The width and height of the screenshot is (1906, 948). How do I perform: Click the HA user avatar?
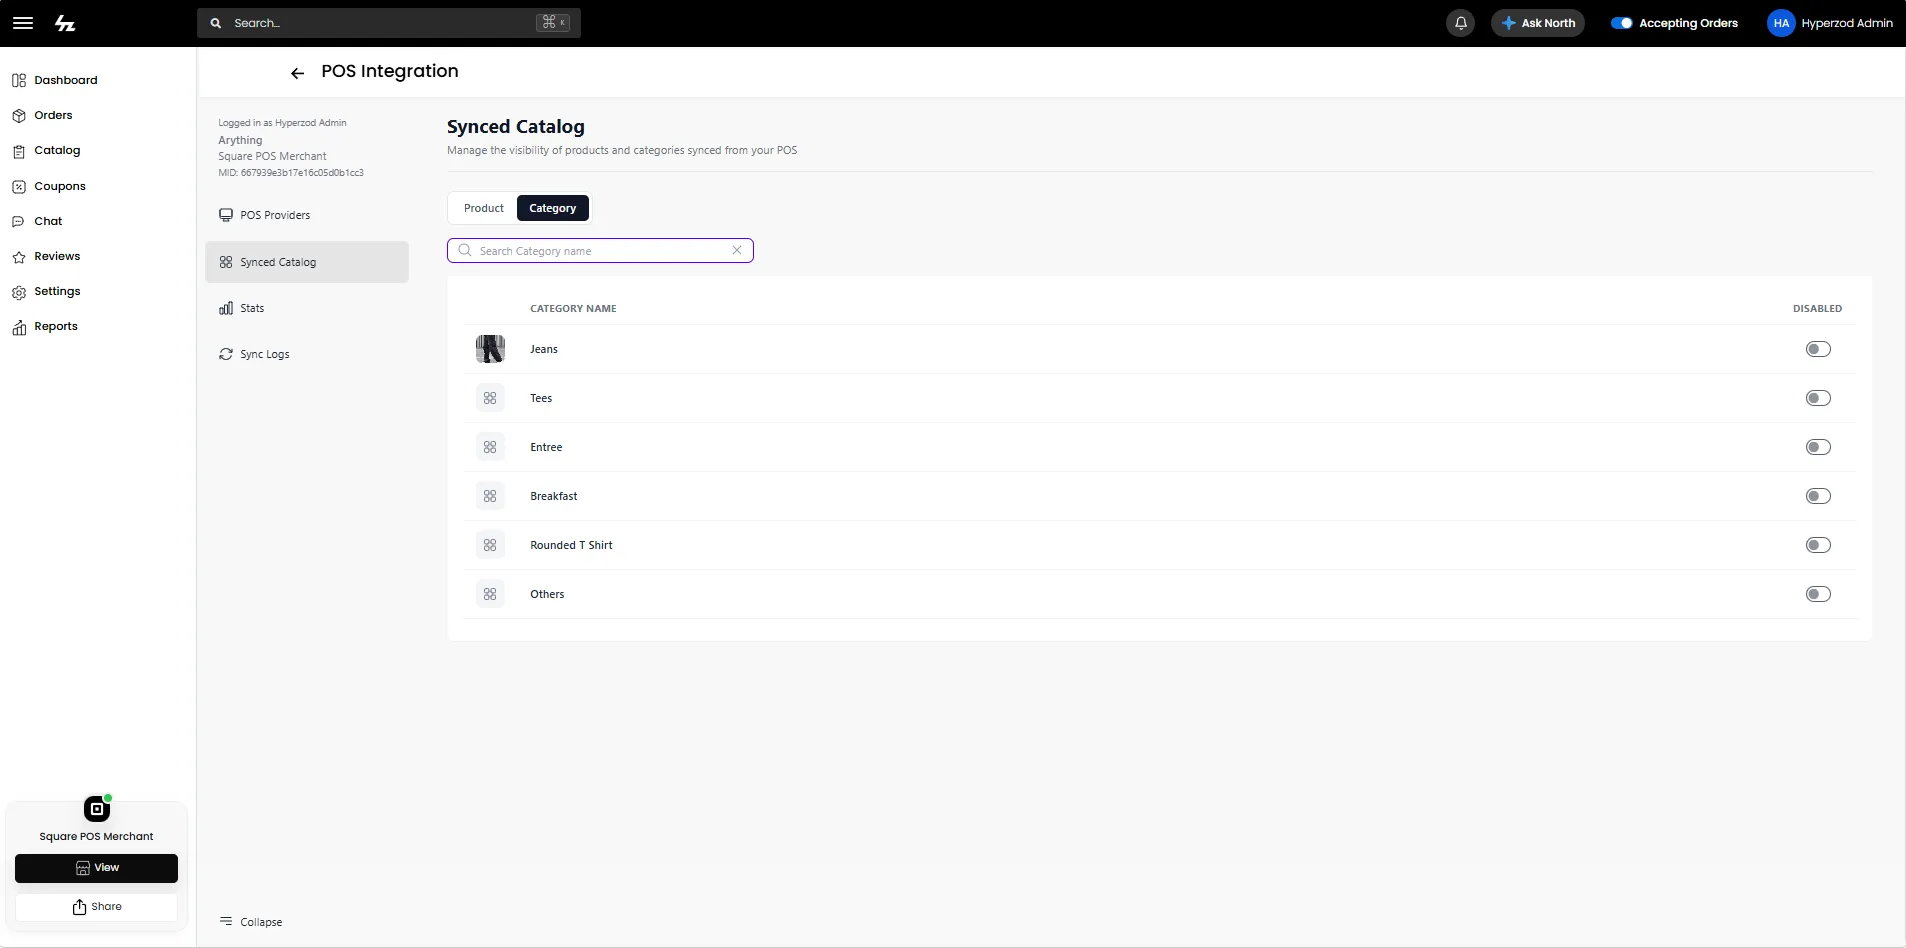point(1781,23)
